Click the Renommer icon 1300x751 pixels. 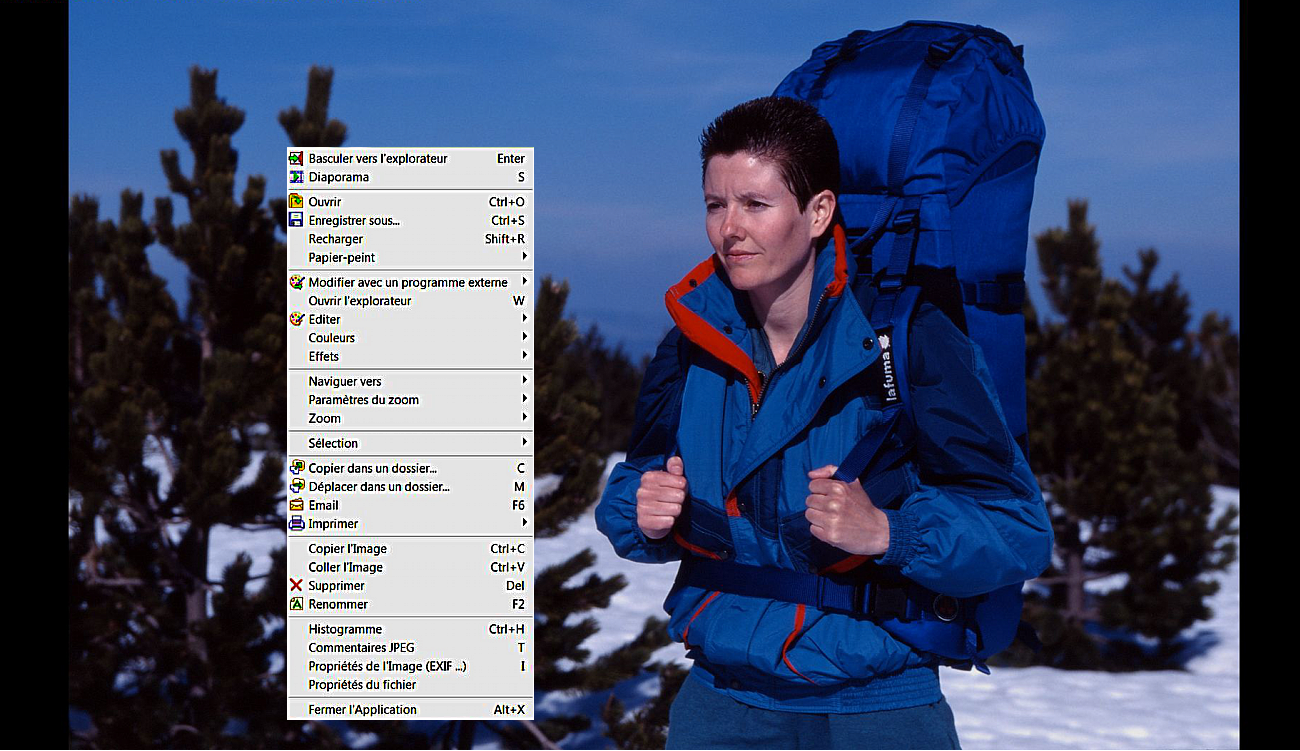click(296, 604)
